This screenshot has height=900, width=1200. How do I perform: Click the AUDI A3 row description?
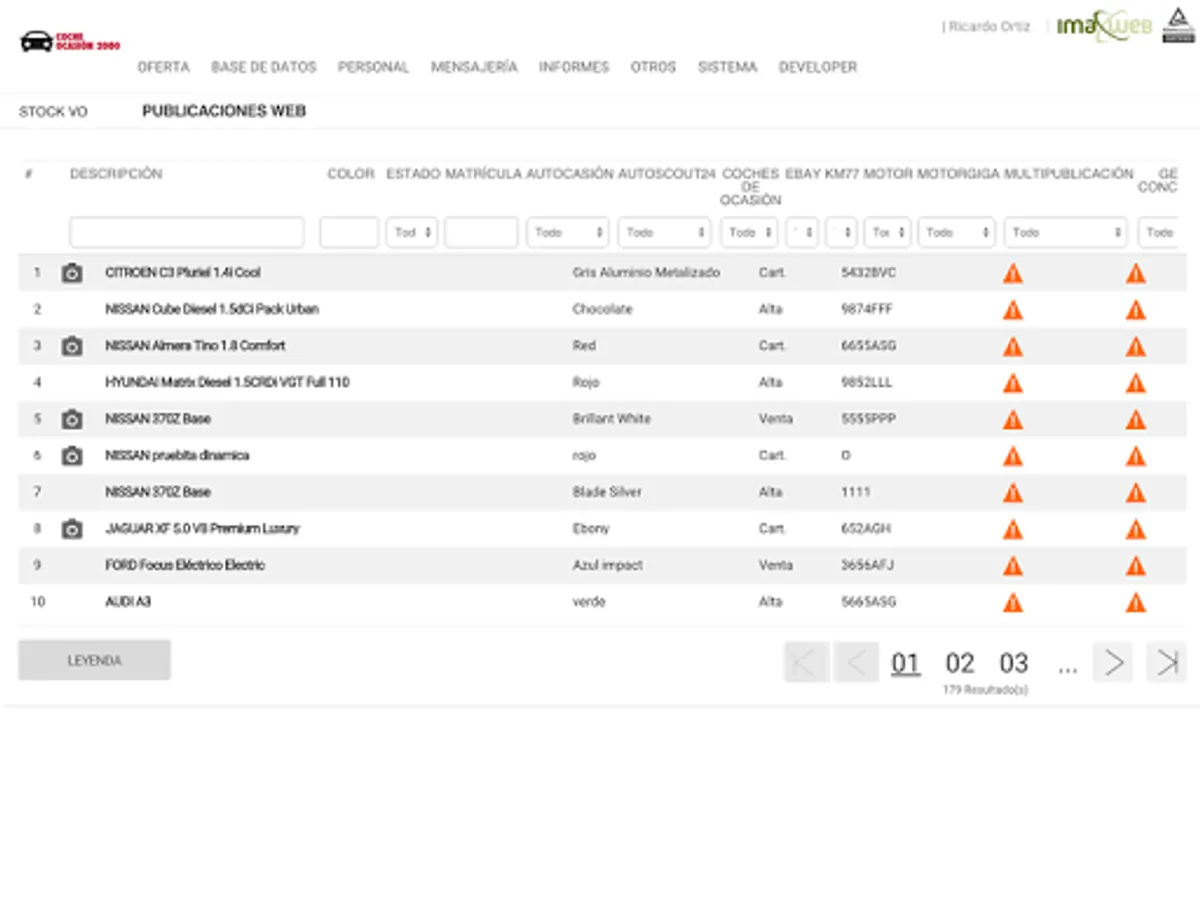[128, 602]
